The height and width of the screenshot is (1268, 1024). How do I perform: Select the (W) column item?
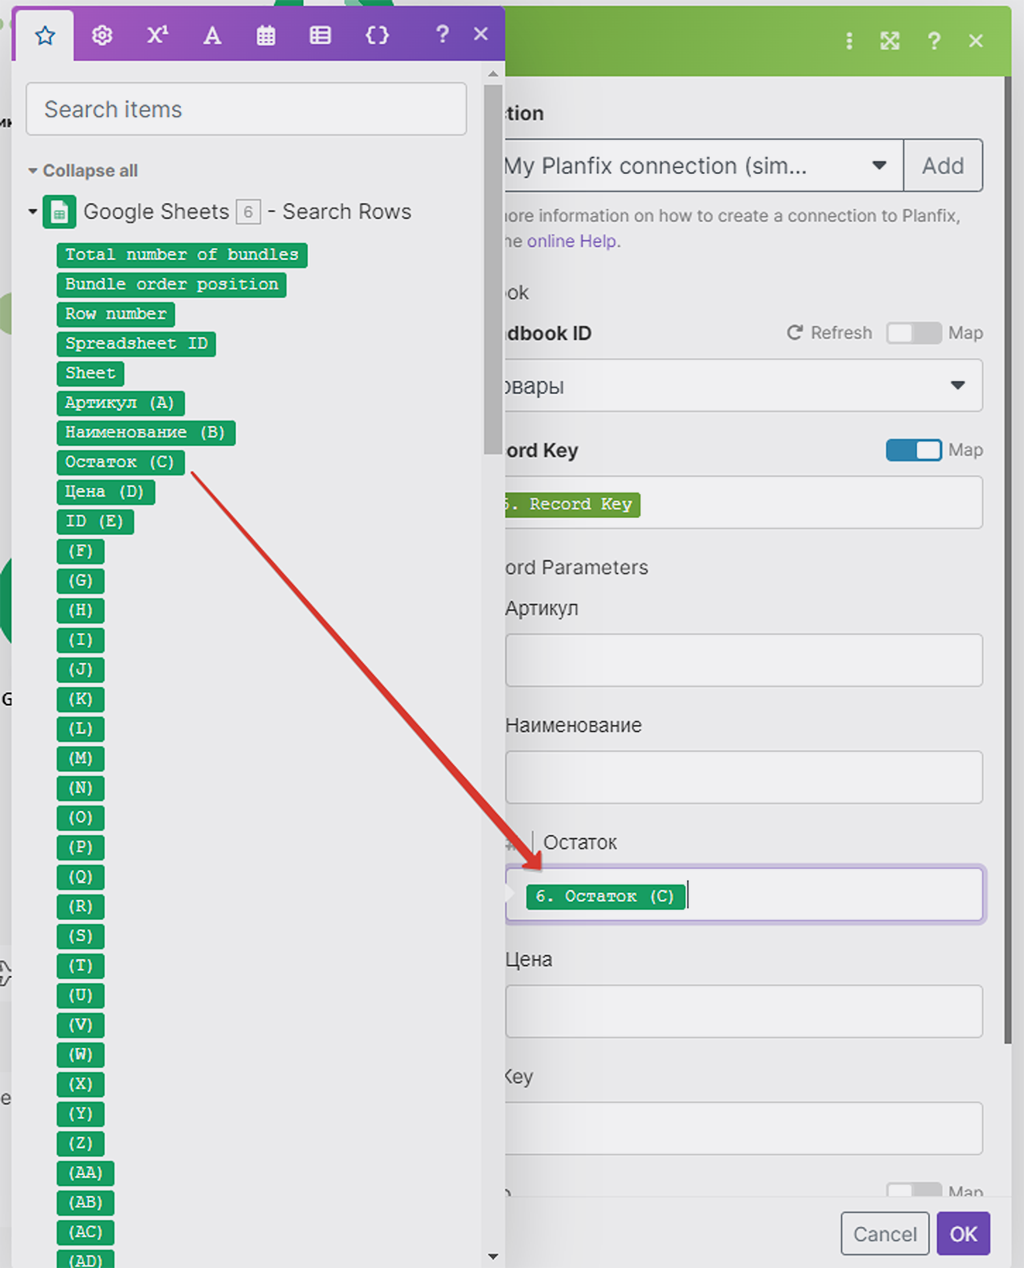[x=81, y=1054]
